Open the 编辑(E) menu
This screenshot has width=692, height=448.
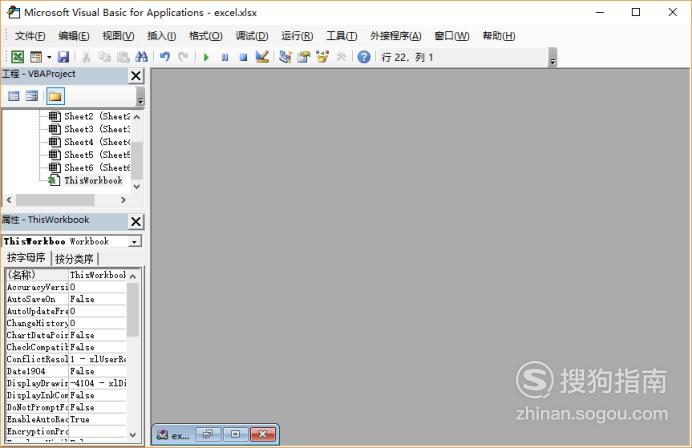74,36
